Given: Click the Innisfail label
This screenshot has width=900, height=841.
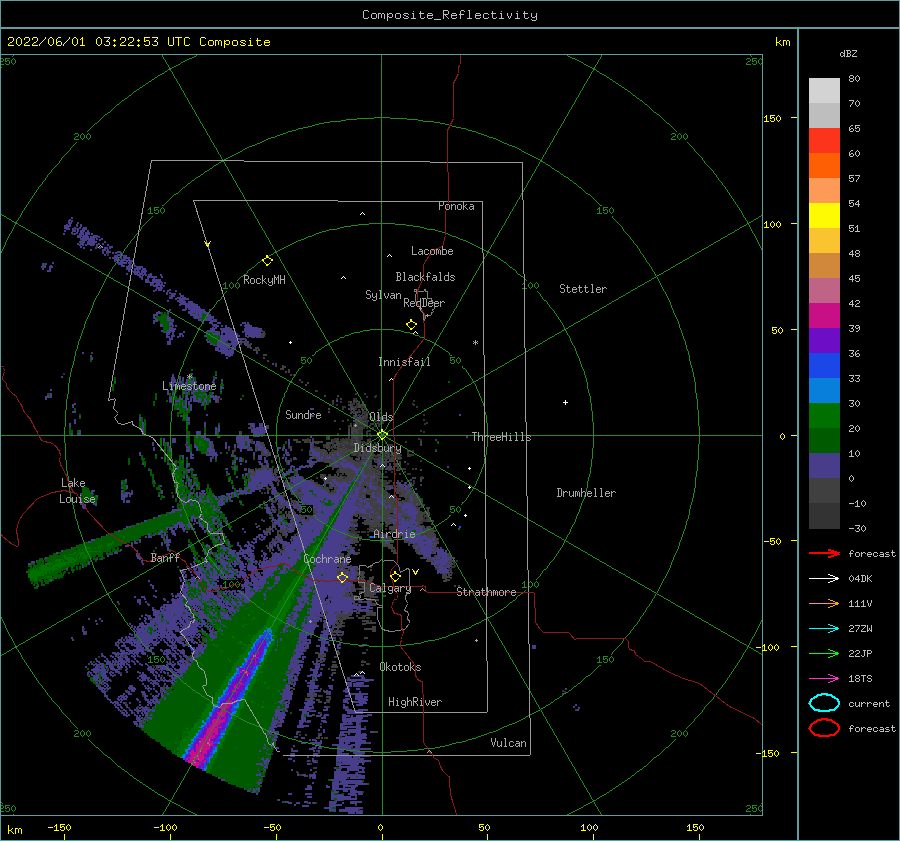Looking at the screenshot, I should point(404,362).
